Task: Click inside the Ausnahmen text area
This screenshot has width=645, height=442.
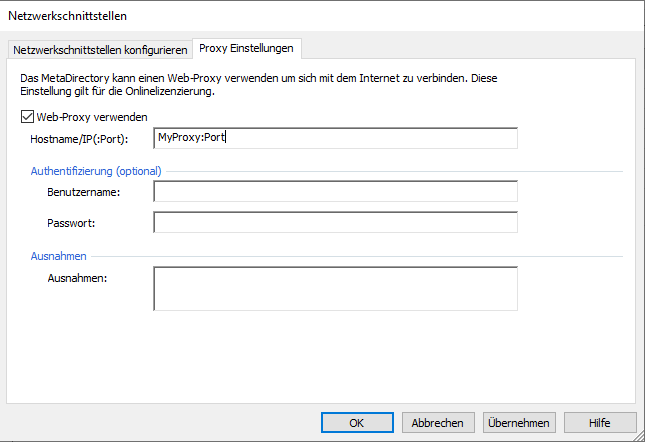Action: [x=335, y=288]
